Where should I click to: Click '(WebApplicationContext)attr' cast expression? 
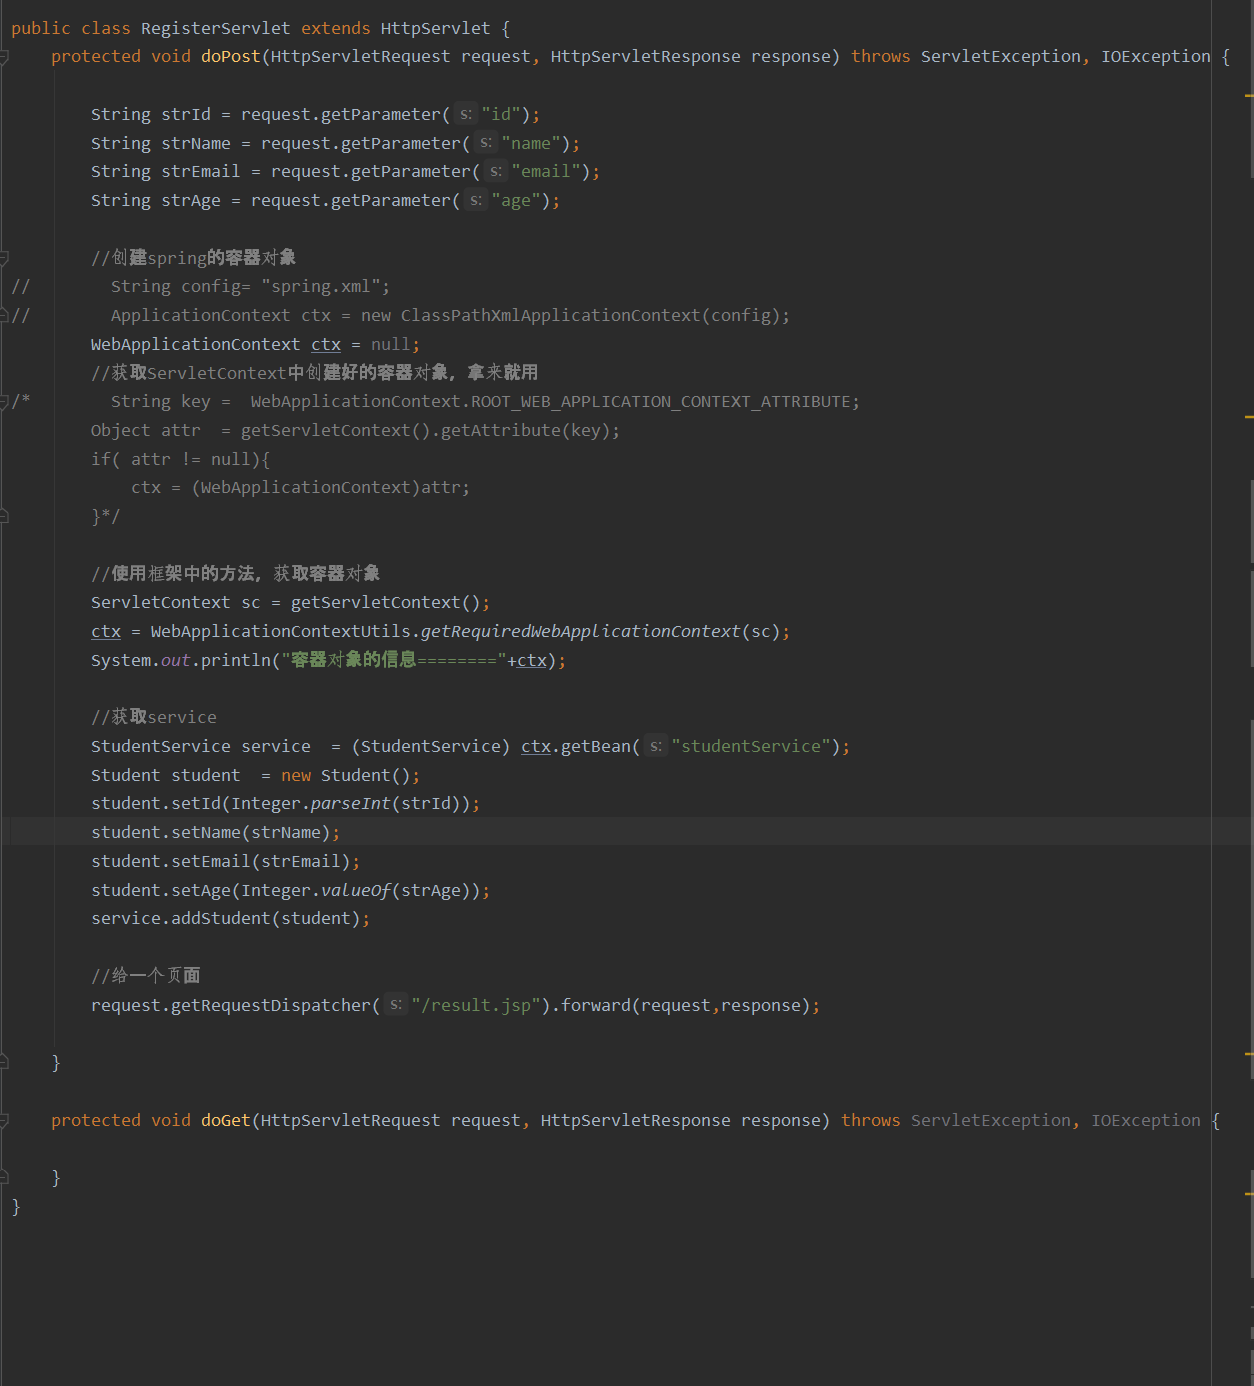tap(326, 488)
